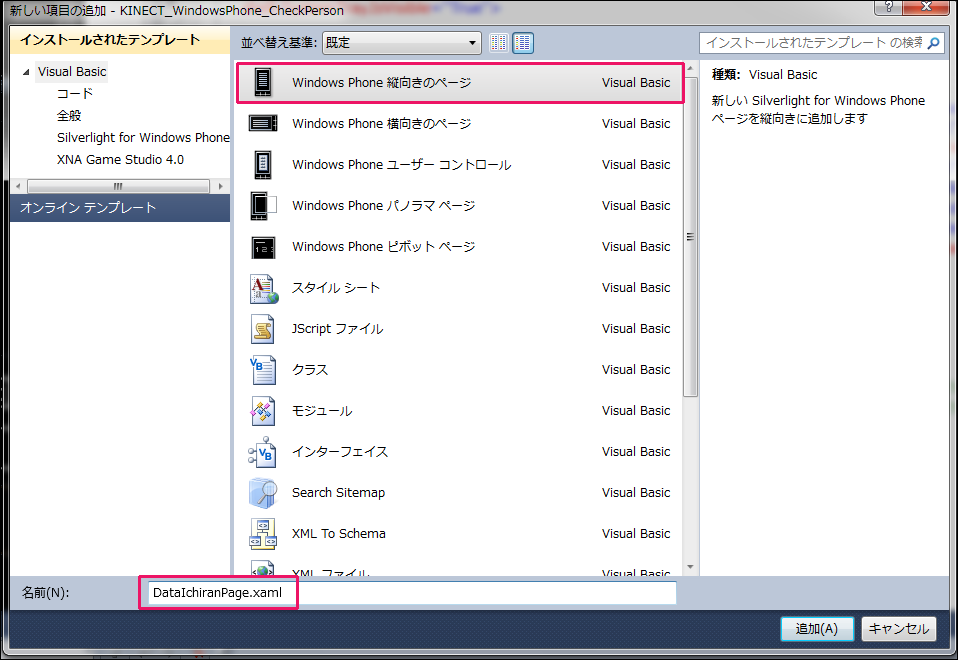Select the JScript ファイル template icon
Screen dimensions: 958x660
pyautogui.click(x=263, y=329)
